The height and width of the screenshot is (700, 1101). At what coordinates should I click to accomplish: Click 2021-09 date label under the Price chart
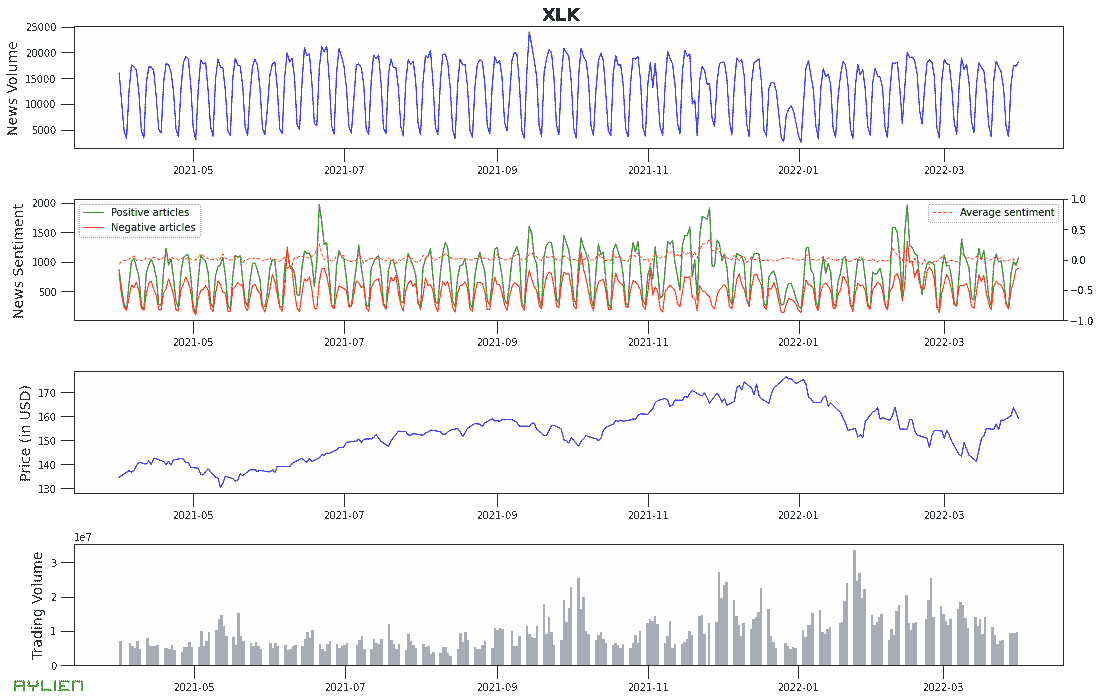coord(497,515)
